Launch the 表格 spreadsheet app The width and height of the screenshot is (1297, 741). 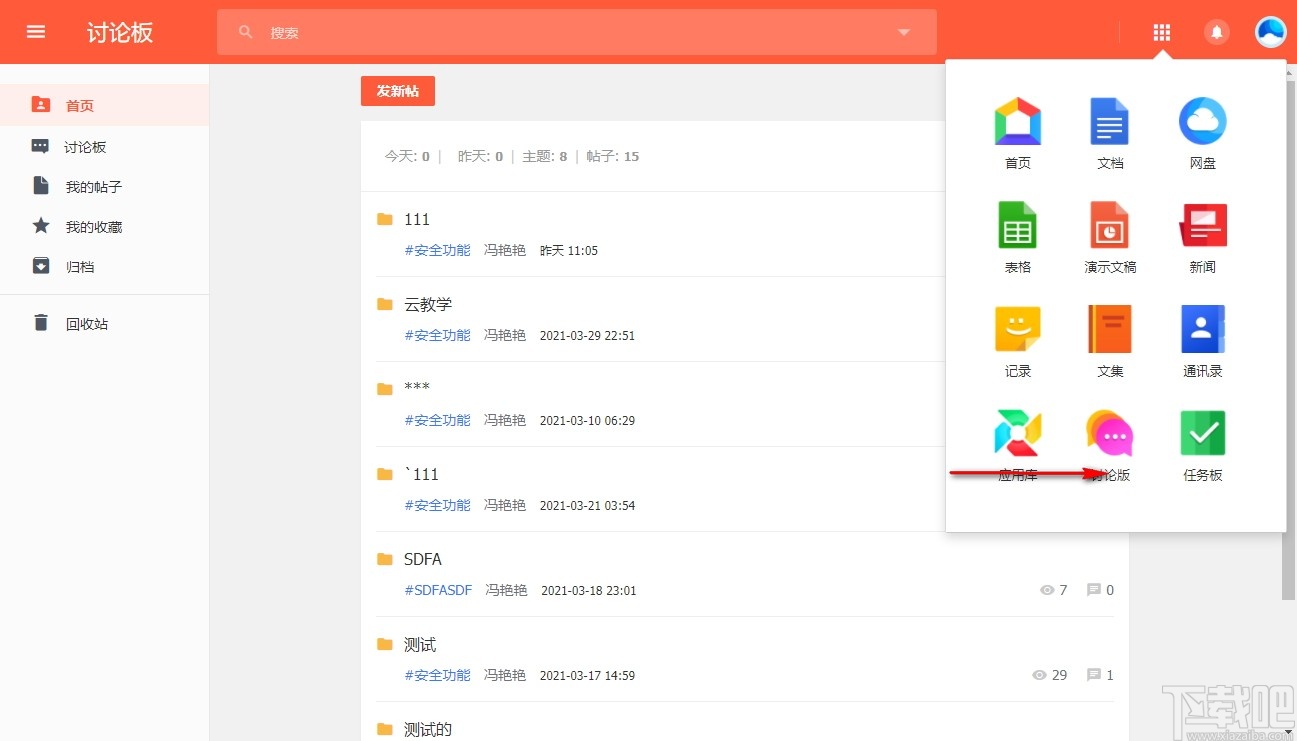1018,238
